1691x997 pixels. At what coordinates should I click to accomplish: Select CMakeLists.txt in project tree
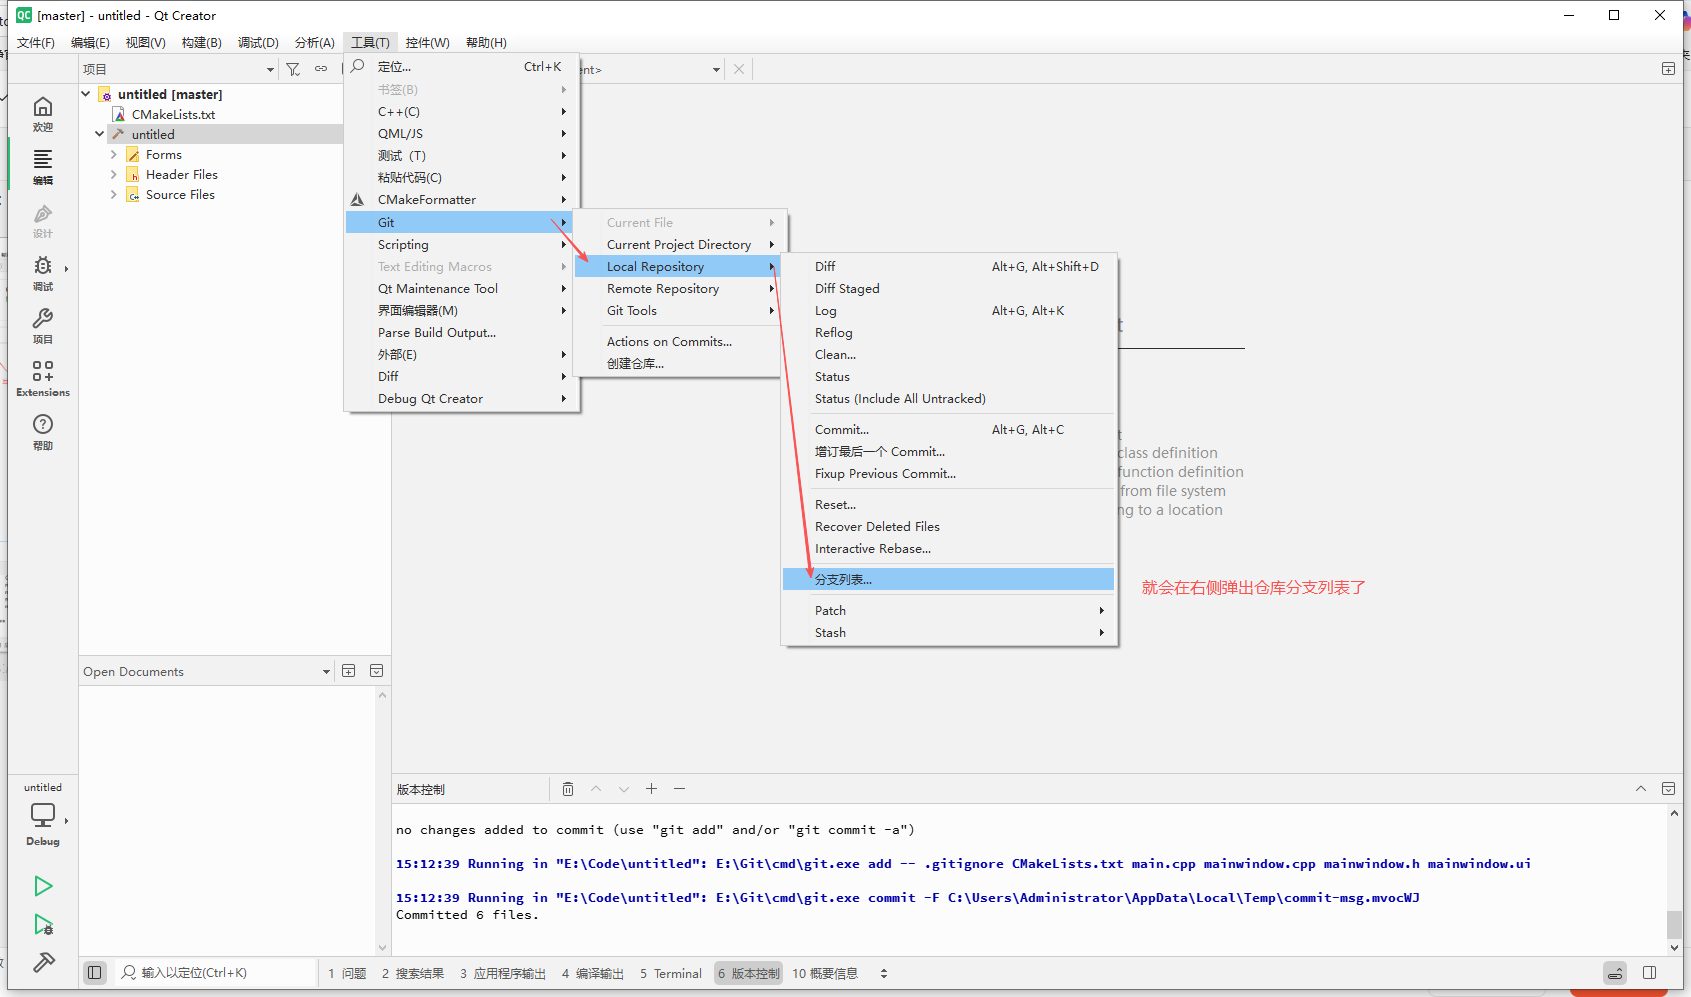coord(173,114)
